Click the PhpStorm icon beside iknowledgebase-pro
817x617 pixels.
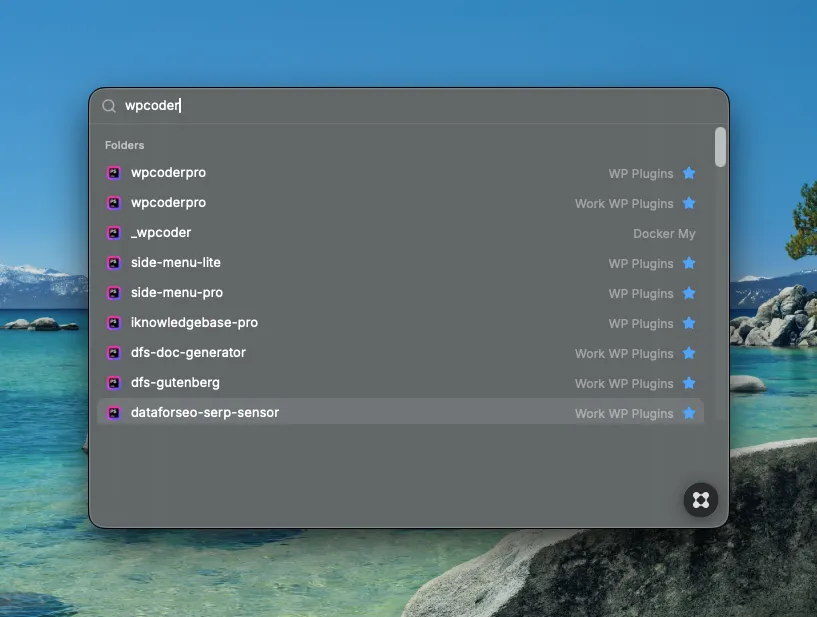coord(114,323)
